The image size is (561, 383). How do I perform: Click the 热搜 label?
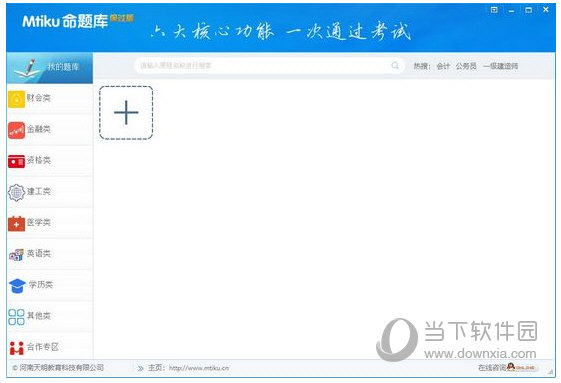pyautogui.click(x=422, y=66)
